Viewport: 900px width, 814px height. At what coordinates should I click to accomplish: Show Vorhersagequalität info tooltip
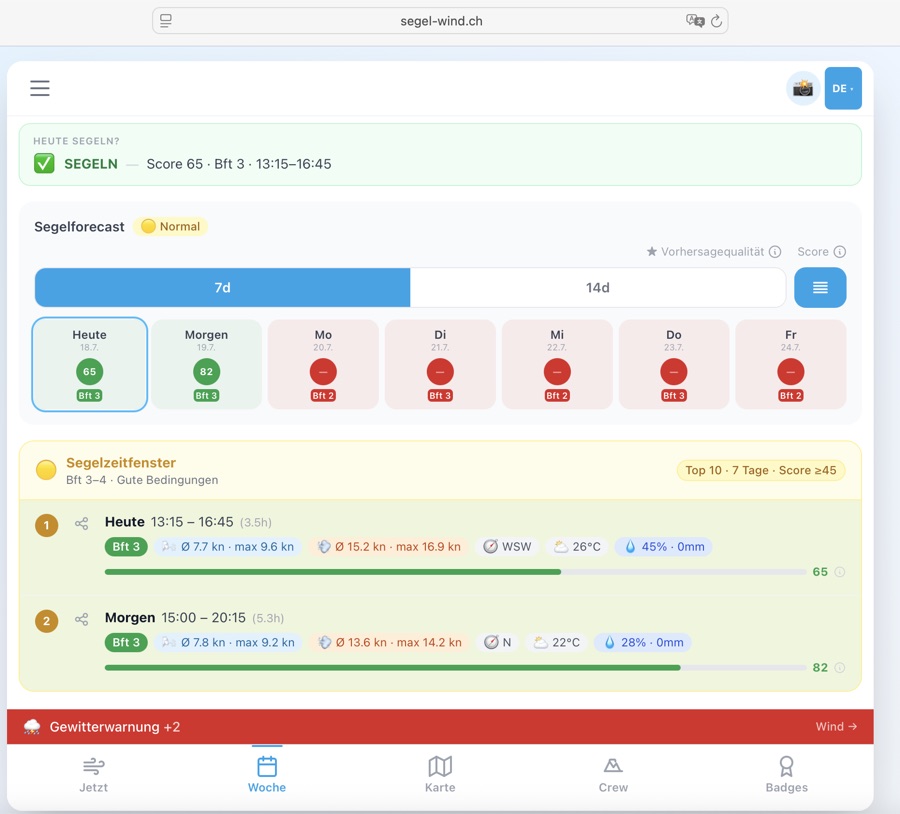[774, 251]
